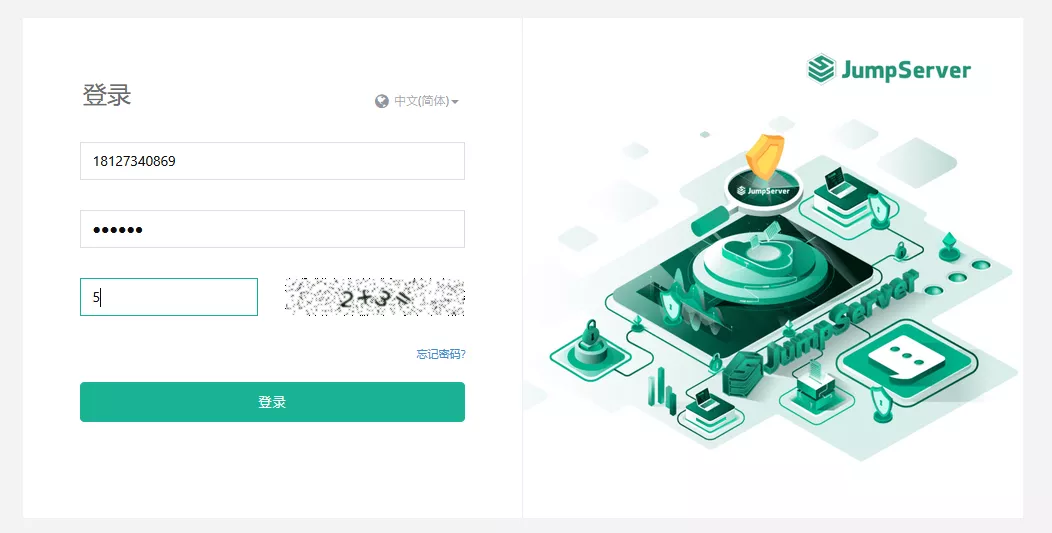Expand the language selector caret arrow
This screenshot has width=1052, height=533.
455,102
